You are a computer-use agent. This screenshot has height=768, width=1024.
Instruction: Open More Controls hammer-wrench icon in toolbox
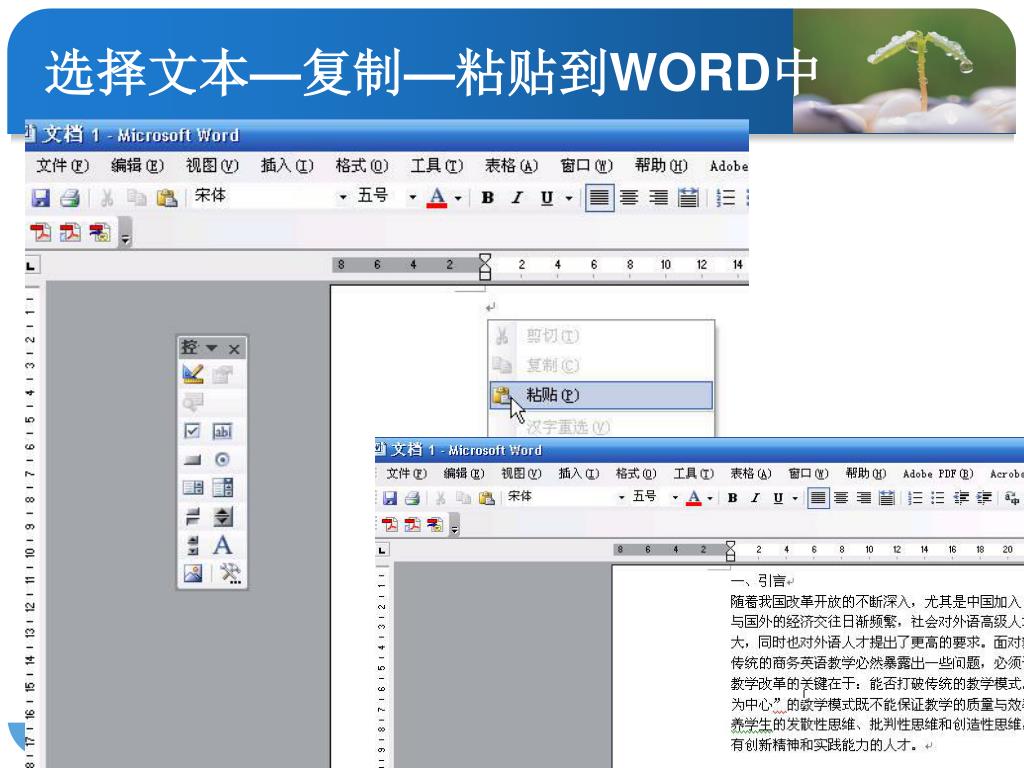(x=229, y=574)
